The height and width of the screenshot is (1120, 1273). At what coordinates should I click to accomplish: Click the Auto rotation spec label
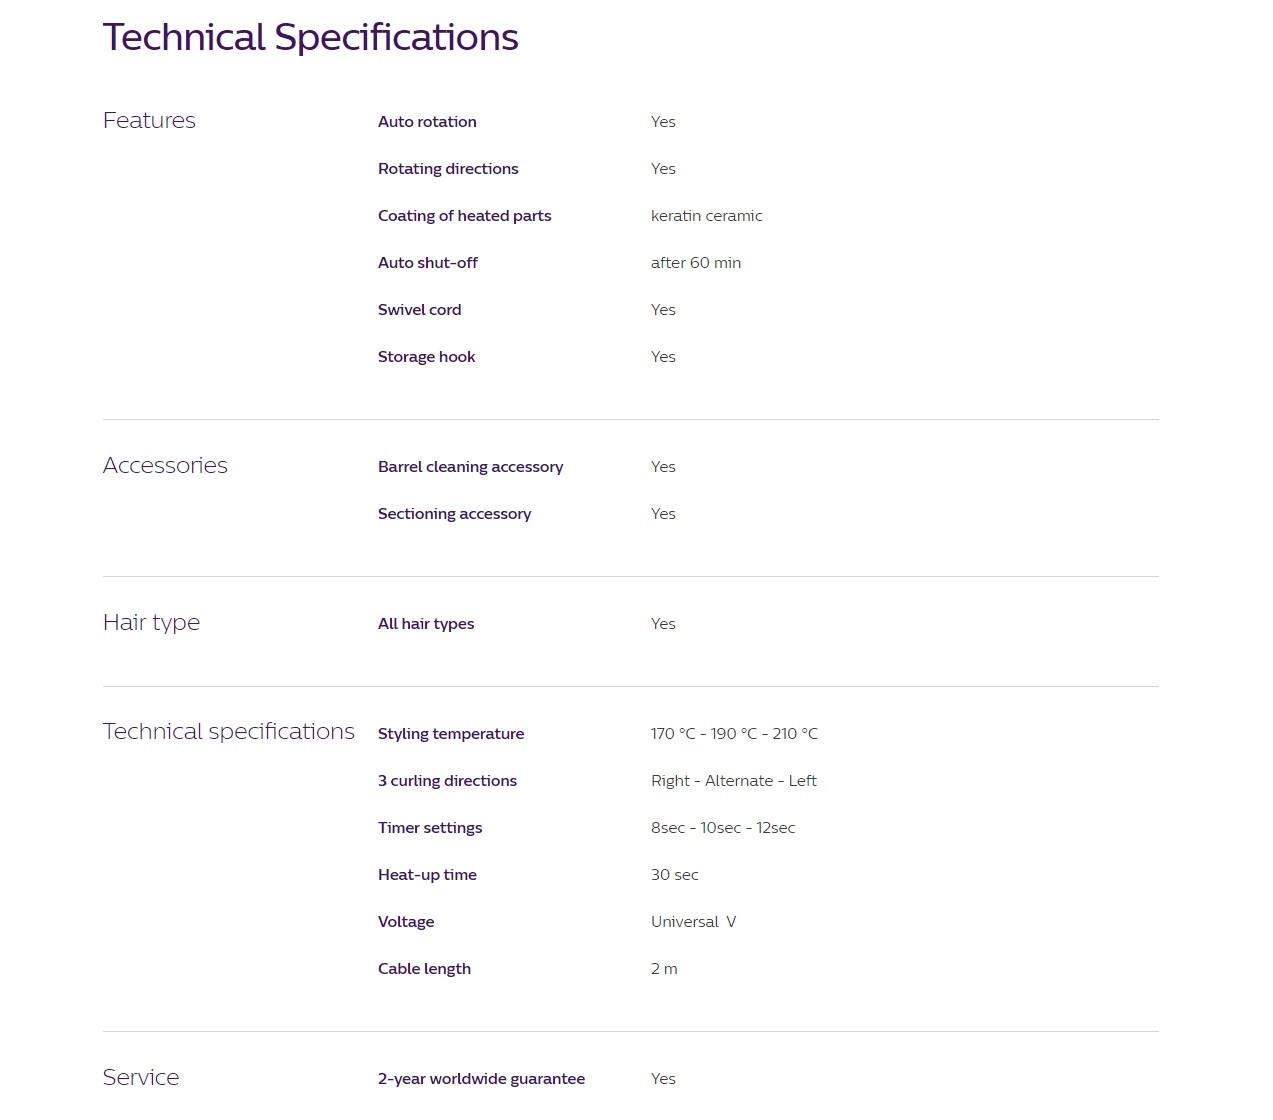427,122
